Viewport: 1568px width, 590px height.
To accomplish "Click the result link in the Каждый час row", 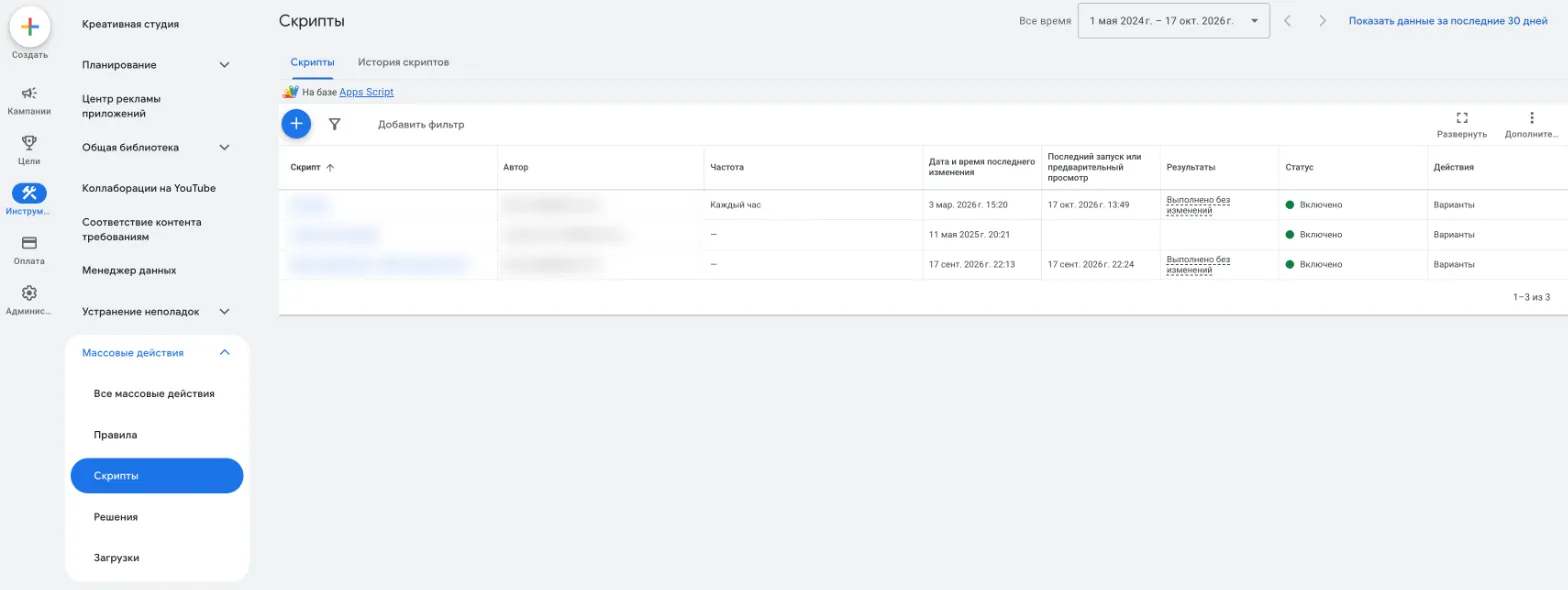I will pyautogui.click(x=1198, y=205).
